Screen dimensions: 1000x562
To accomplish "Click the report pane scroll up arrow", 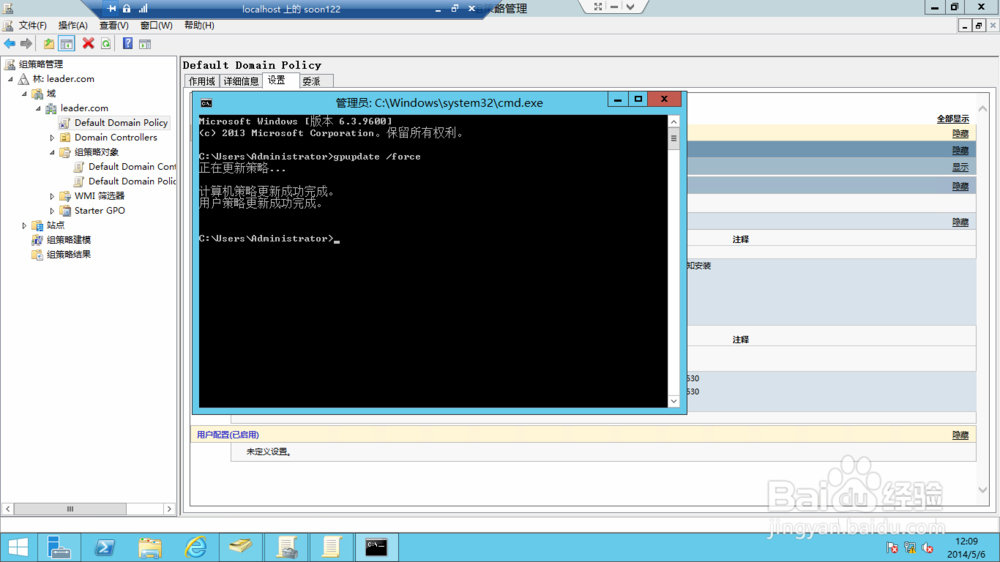I will pyautogui.click(x=983, y=109).
